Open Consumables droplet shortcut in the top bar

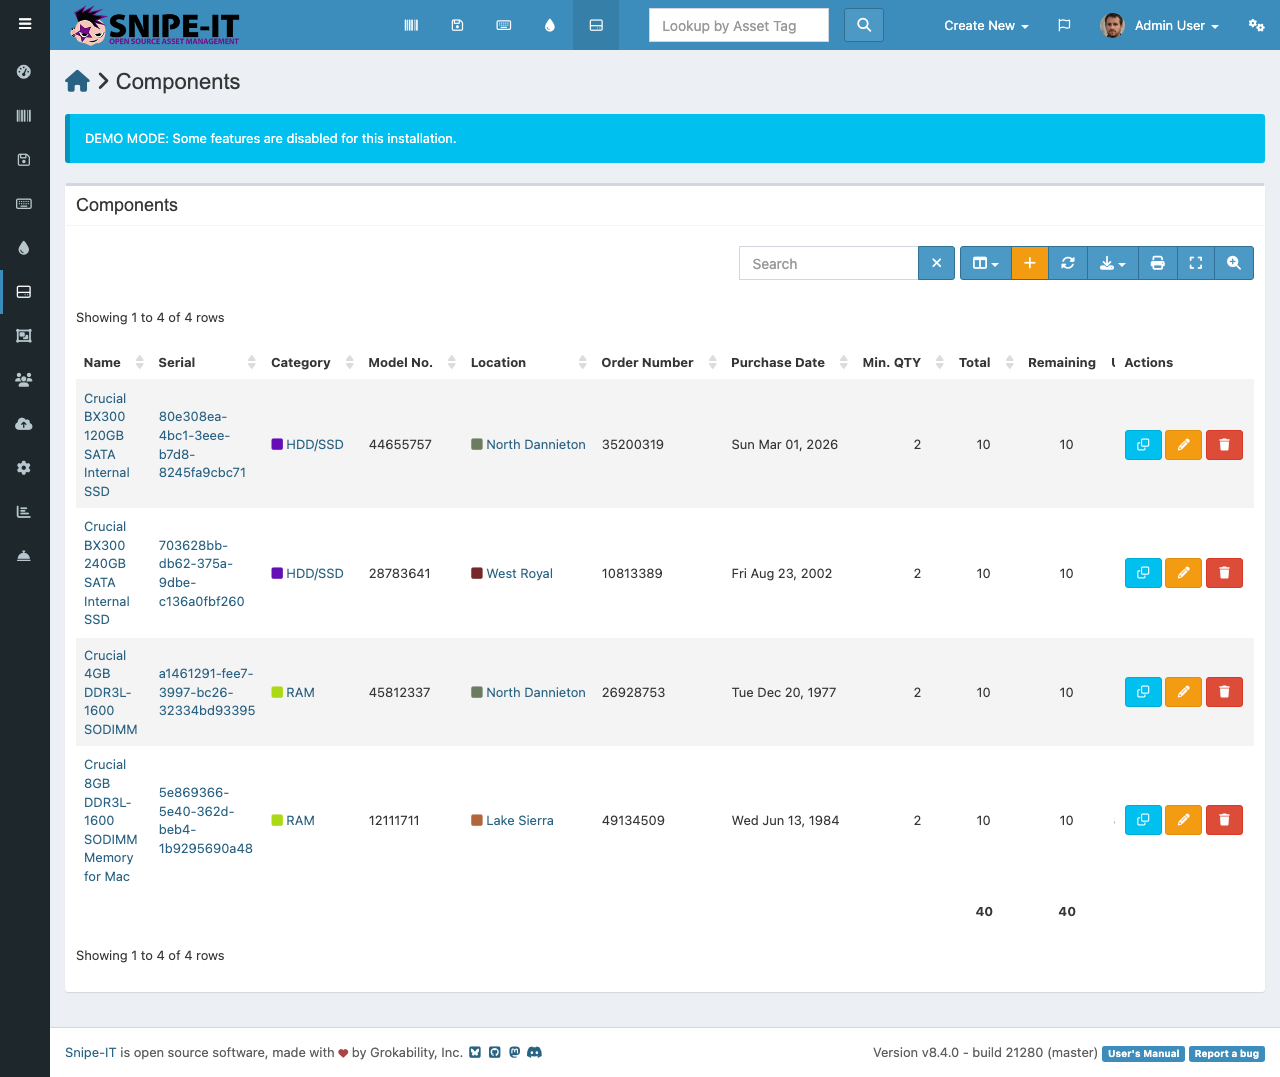tap(550, 25)
